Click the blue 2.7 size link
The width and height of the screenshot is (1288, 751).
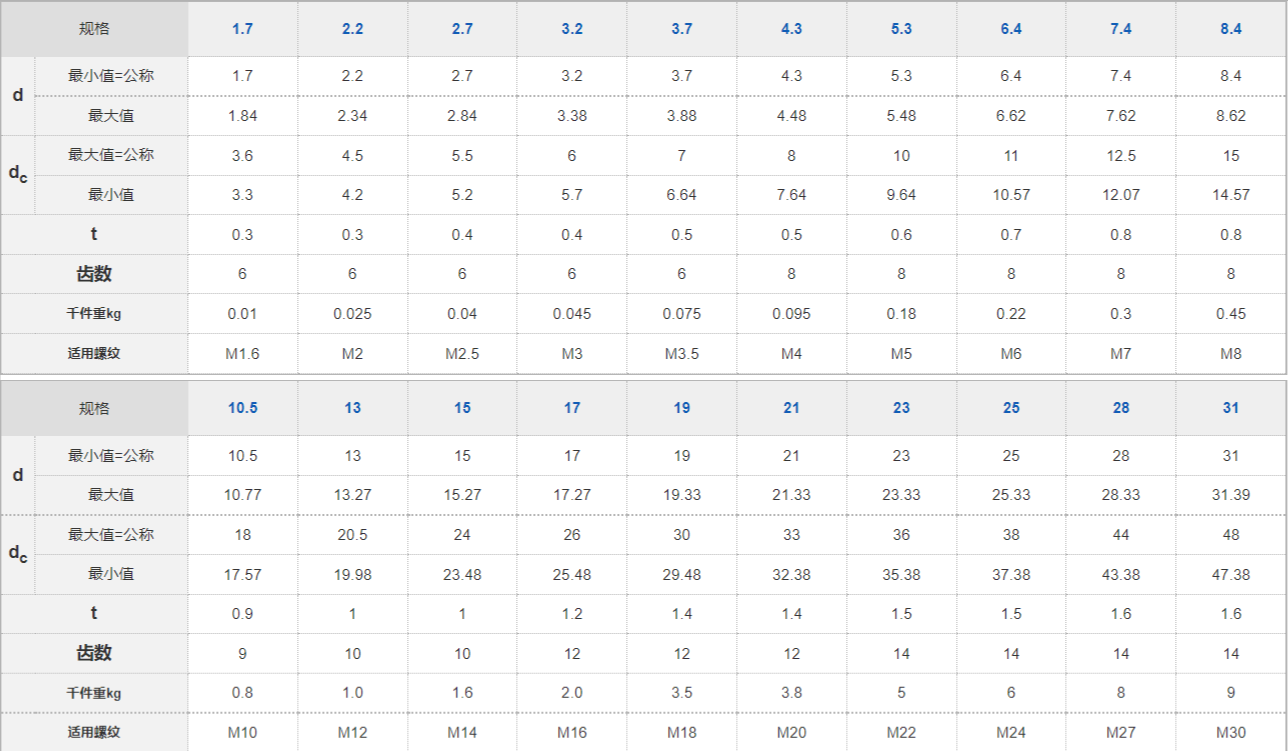point(462,29)
